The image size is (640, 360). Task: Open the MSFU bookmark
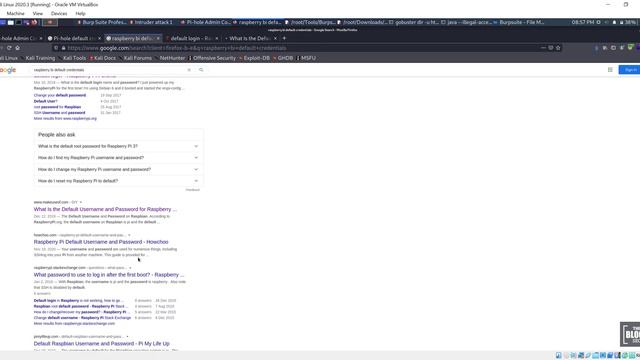306,58
